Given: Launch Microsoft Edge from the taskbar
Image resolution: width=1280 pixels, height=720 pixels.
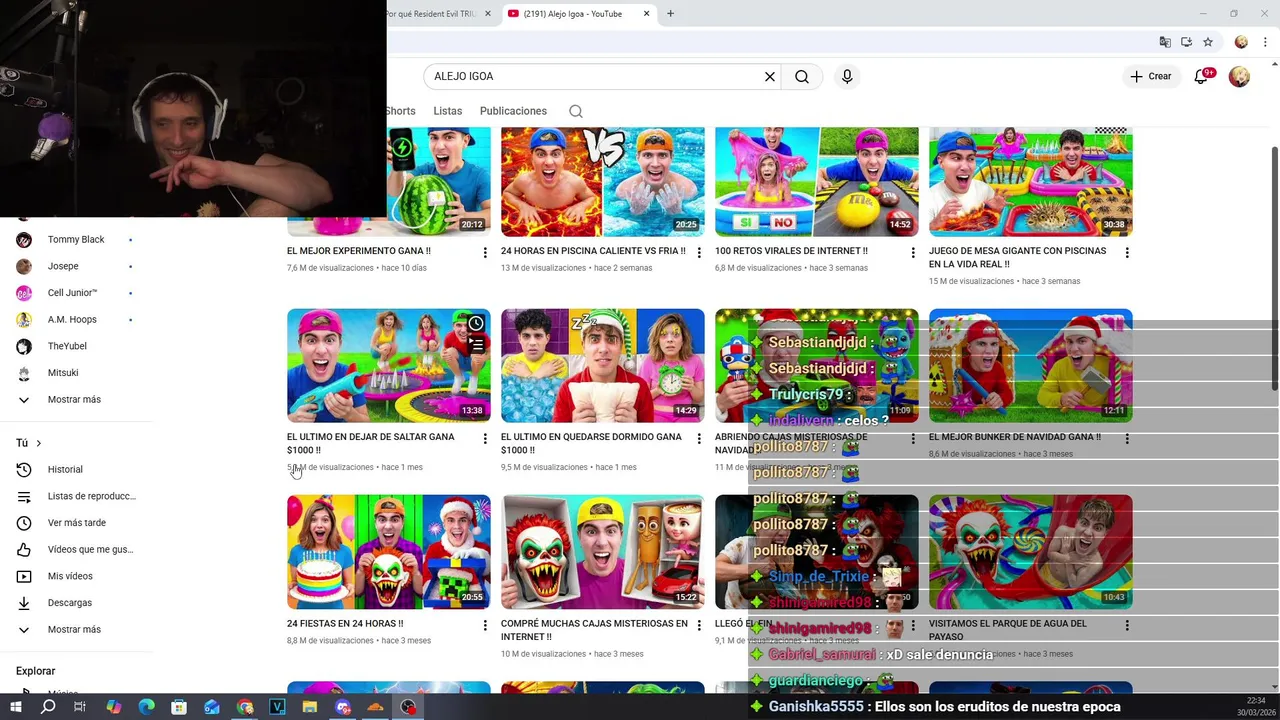Looking at the screenshot, I should (146, 707).
